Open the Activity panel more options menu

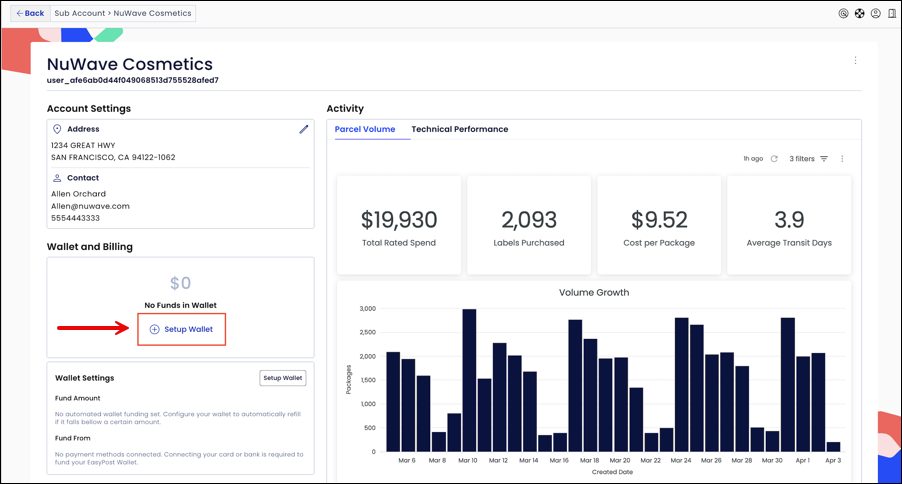pos(842,159)
